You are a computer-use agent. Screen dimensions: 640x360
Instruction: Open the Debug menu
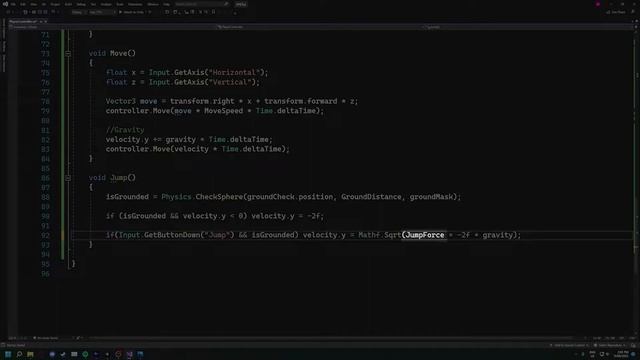click(x=81, y=4)
